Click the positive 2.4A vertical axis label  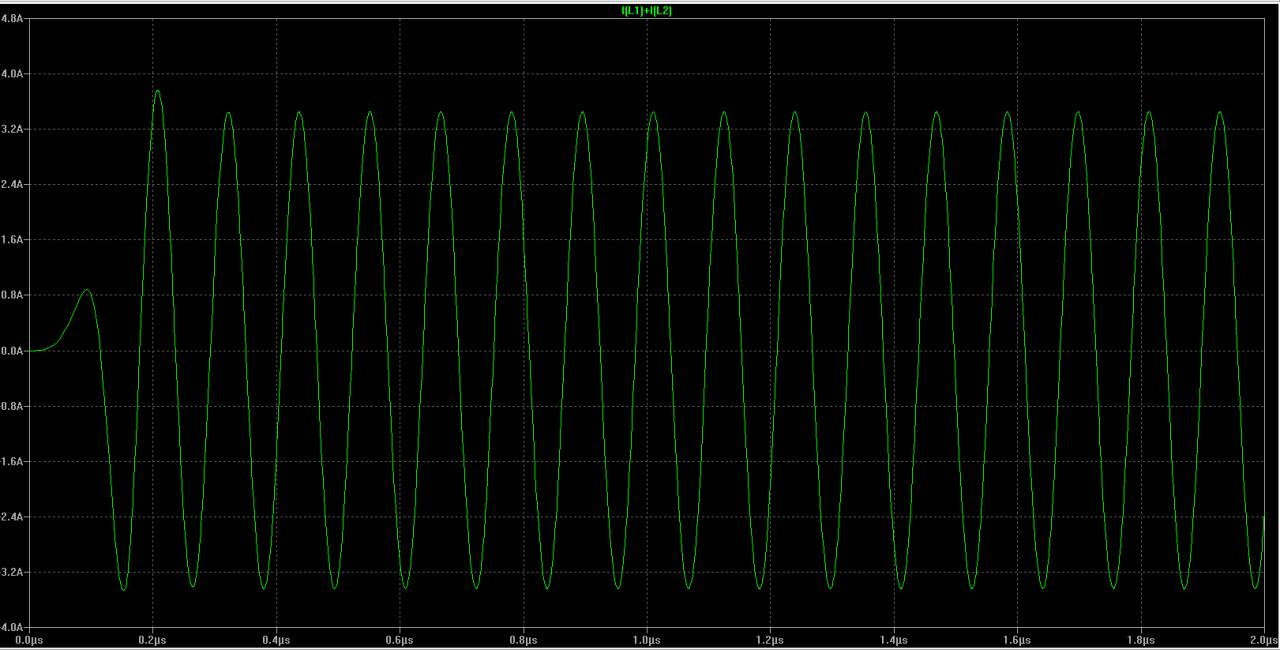pos(13,185)
